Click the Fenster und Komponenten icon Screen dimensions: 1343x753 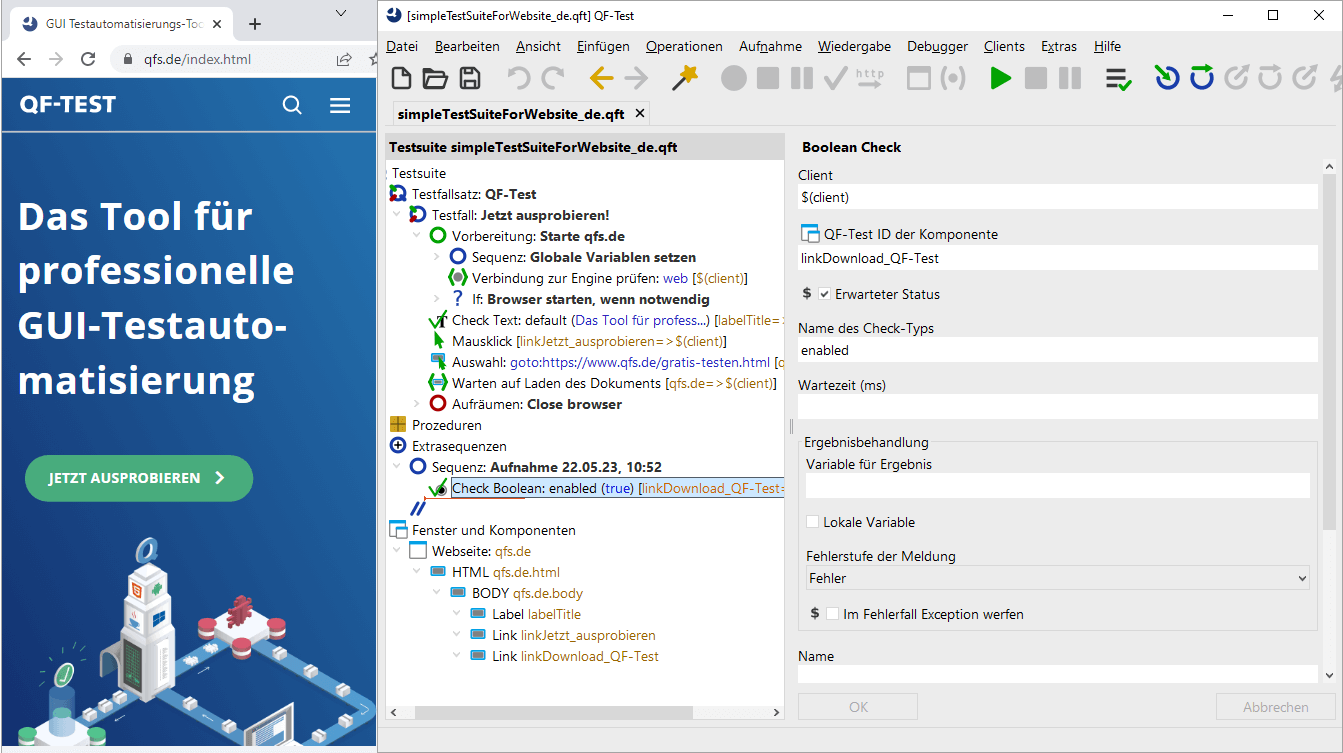tap(398, 530)
